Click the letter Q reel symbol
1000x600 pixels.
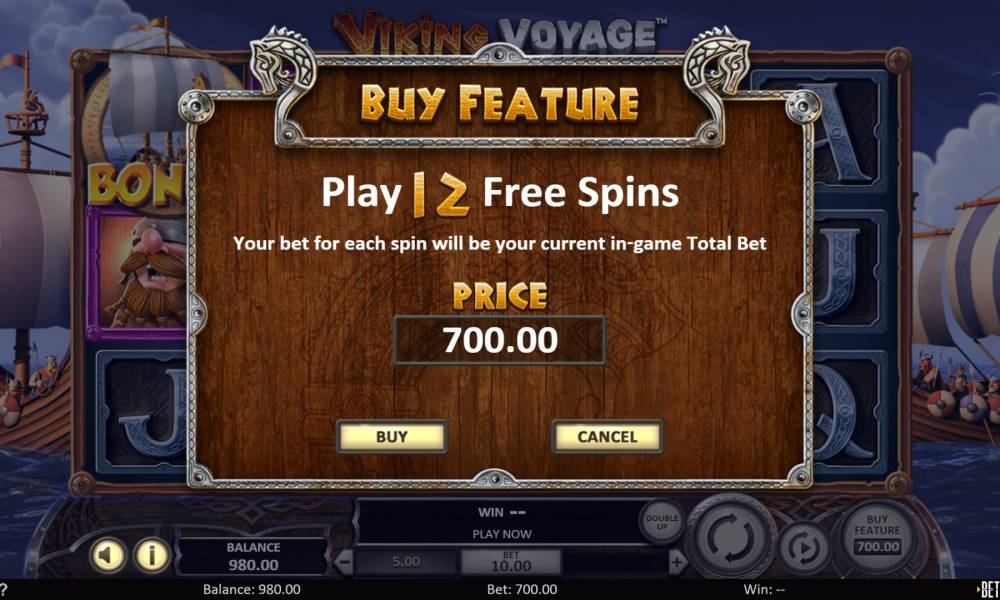tap(846, 412)
